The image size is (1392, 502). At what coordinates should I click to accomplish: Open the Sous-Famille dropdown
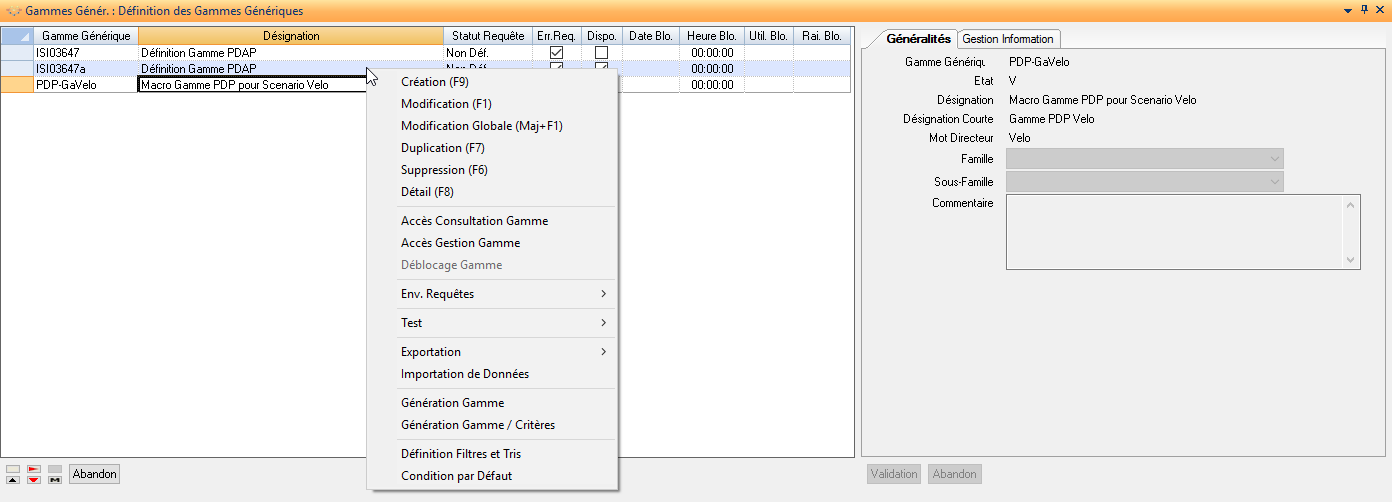pyautogui.click(x=1274, y=182)
